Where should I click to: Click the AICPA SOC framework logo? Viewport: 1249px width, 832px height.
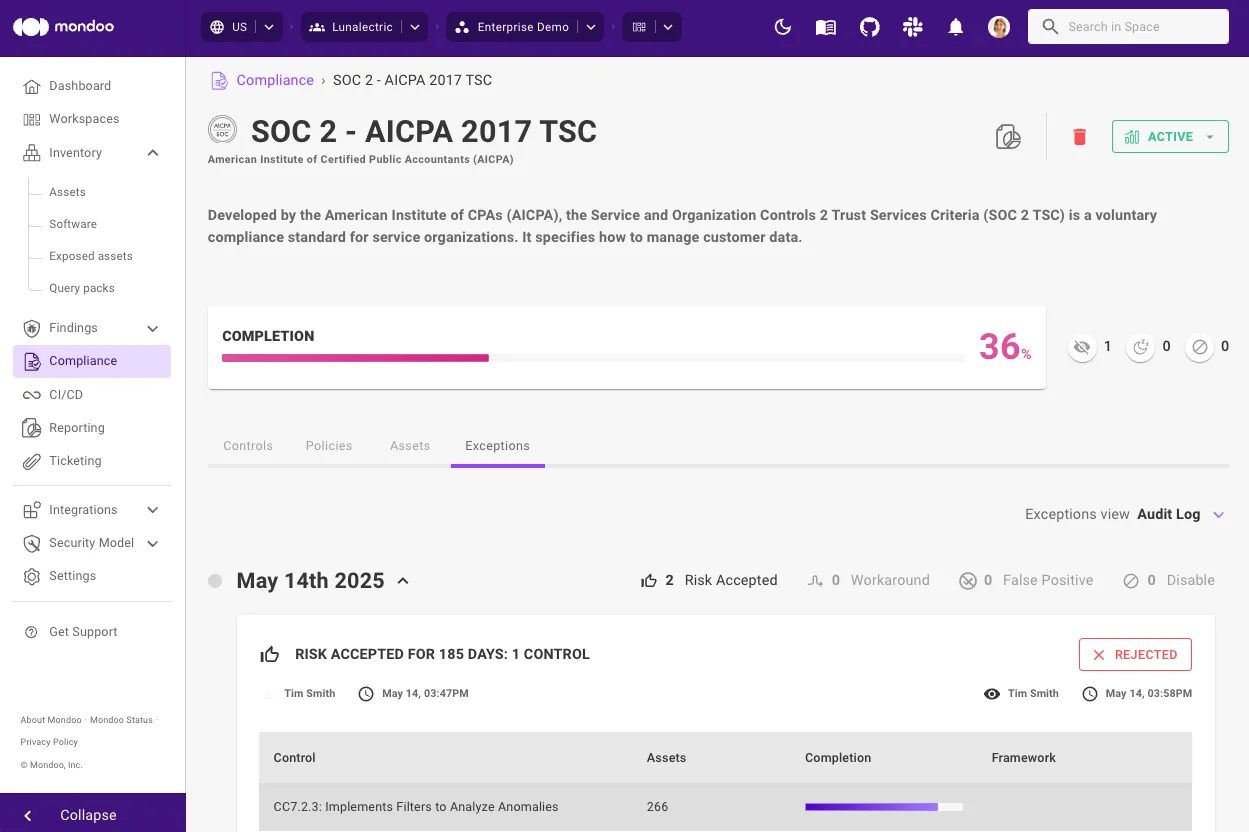coord(223,131)
